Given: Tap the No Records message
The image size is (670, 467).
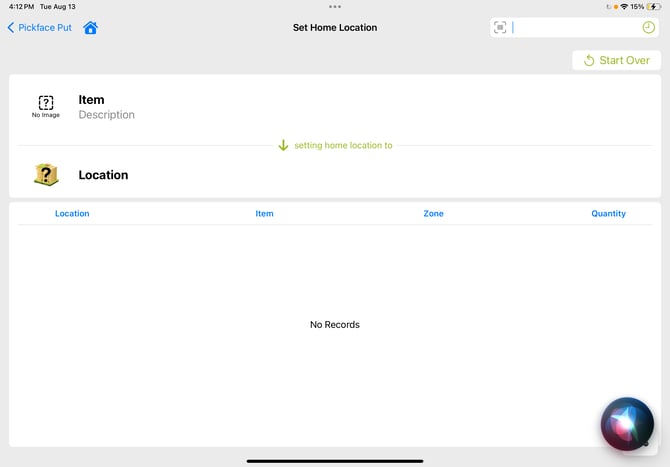Looking at the screenshot, I should (x=335, y=325).
